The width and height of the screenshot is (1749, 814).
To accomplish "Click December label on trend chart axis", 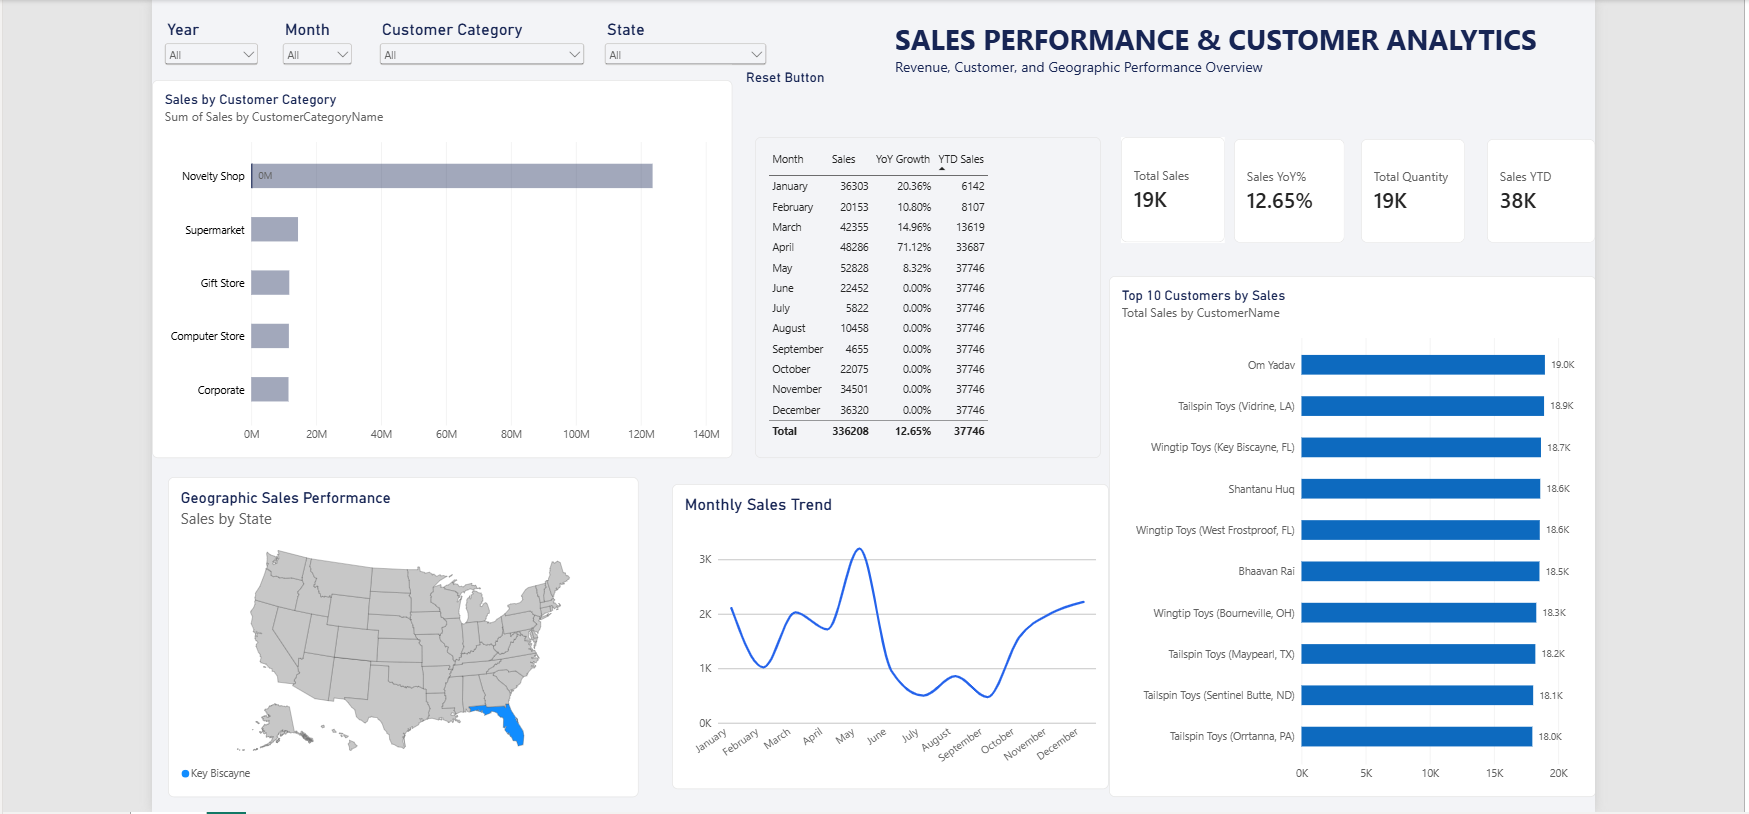I will [1057, 744].
